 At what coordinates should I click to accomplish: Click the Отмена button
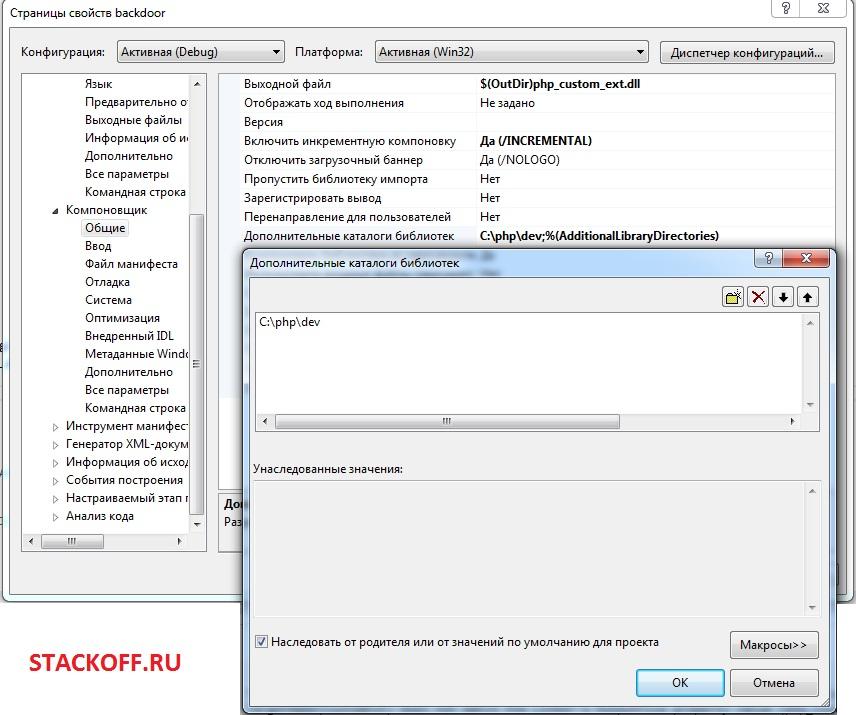coord(774,683)
